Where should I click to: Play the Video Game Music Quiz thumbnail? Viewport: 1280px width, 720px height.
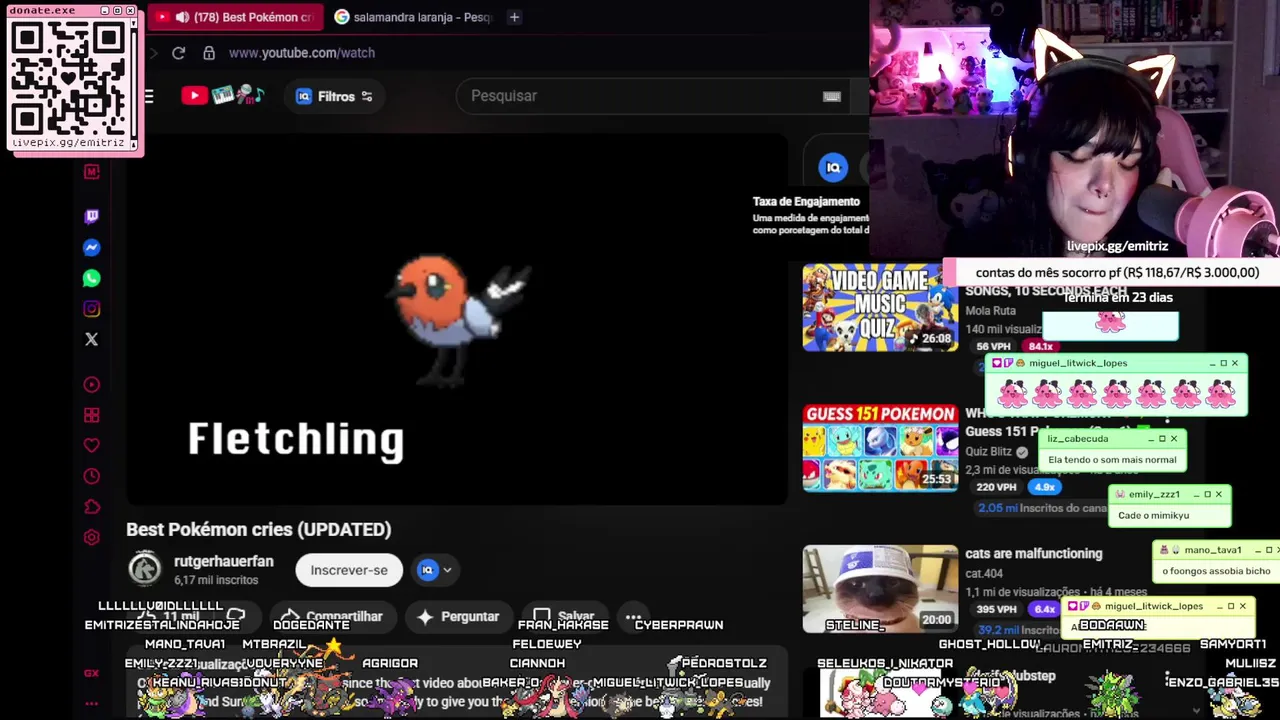pyautogui.click(x=880, y=307)
